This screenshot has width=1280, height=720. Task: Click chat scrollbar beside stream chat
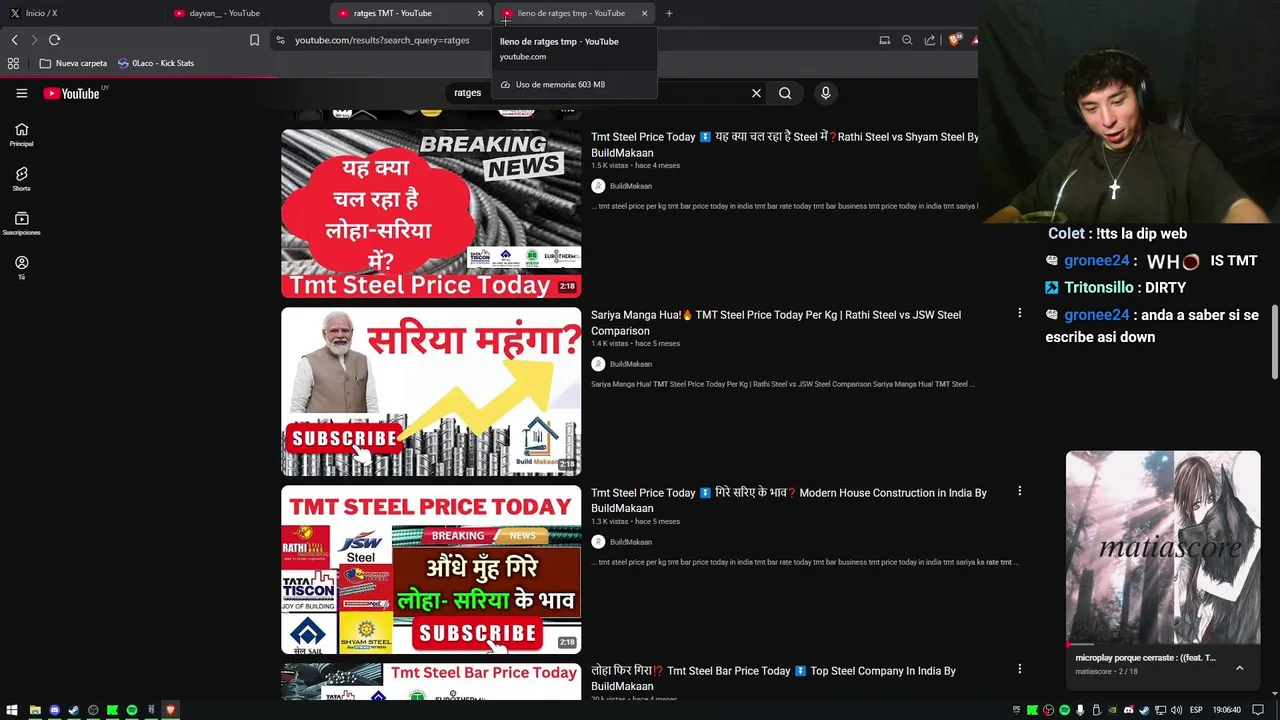pyautogui.click(x=1274, y=342)
